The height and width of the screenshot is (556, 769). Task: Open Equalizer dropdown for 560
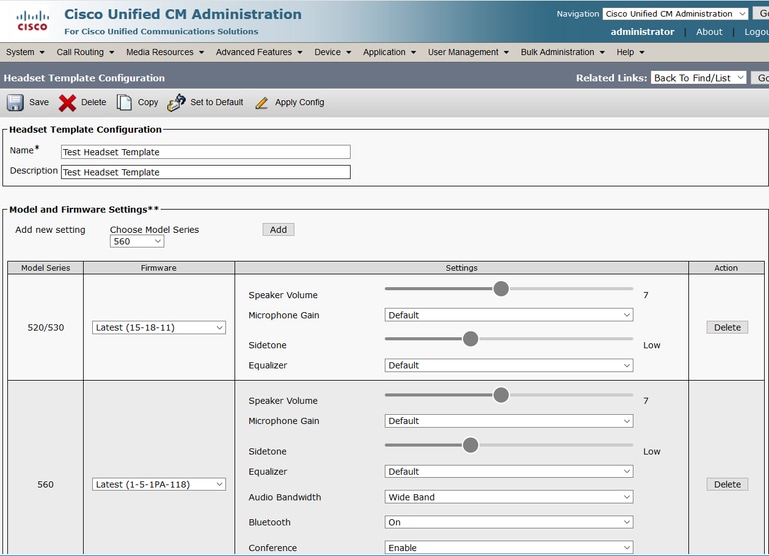509,472
